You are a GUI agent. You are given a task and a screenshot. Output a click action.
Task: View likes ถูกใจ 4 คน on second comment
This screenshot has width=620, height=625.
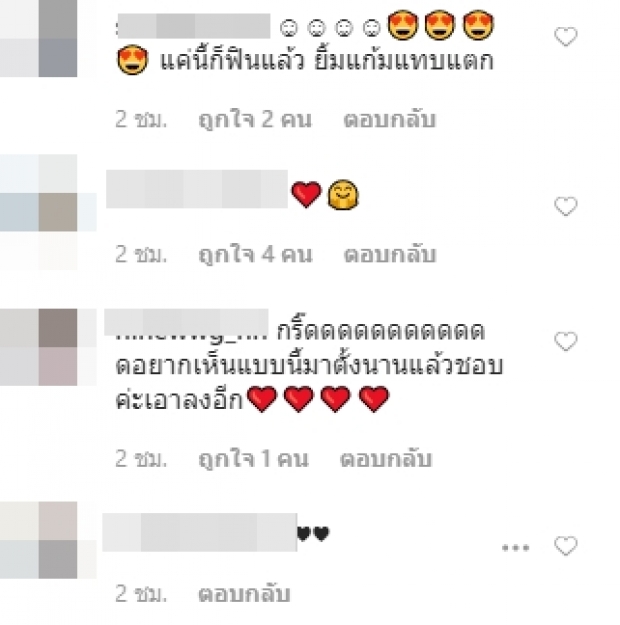pos(255,254)
